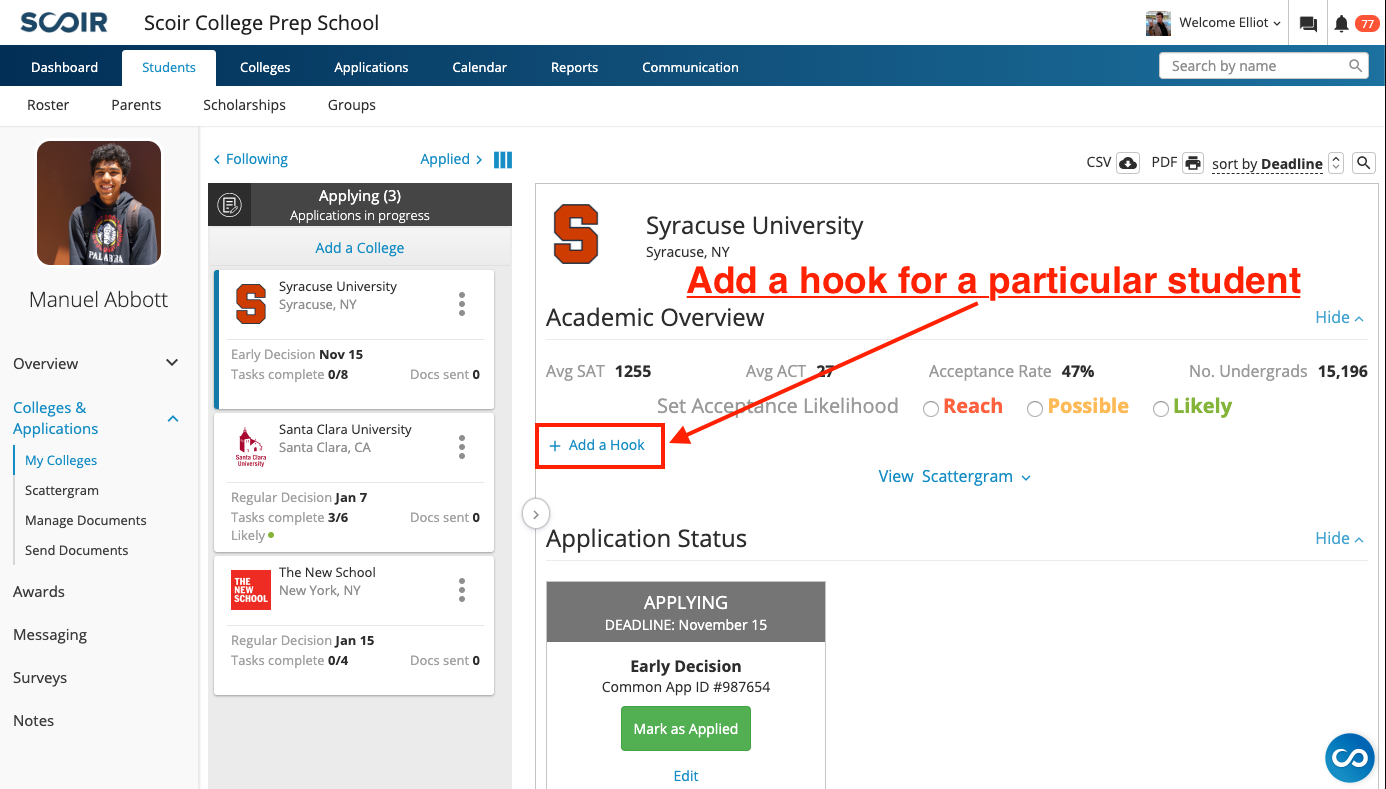Open Syracuse University card three-dot menu
Screen dimensions: 1386x789
[x=461, y=304]
